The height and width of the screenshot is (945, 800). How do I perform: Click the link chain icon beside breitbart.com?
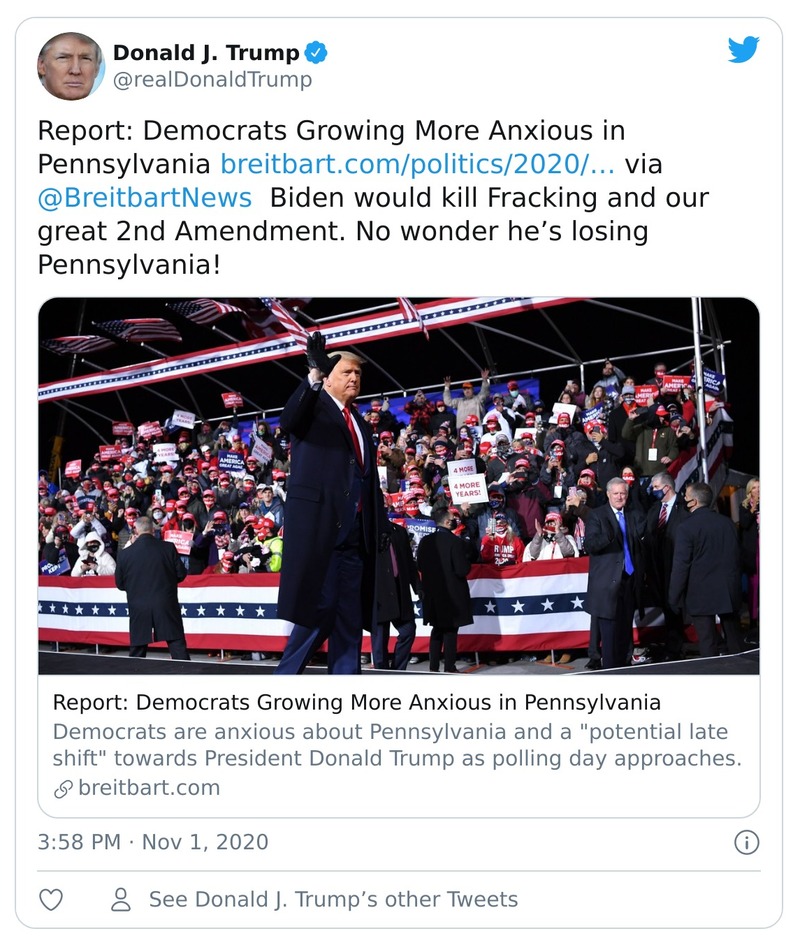click(61, 787)
